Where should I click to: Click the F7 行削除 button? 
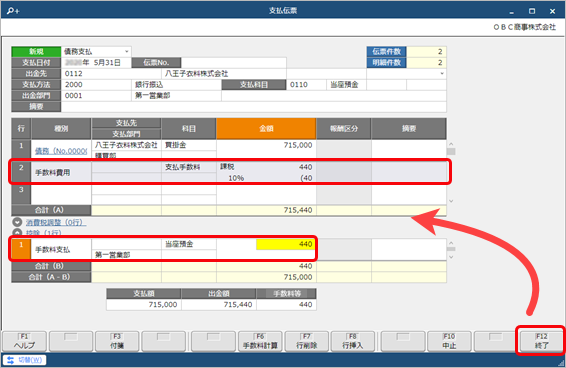click(x=306, y=341)
